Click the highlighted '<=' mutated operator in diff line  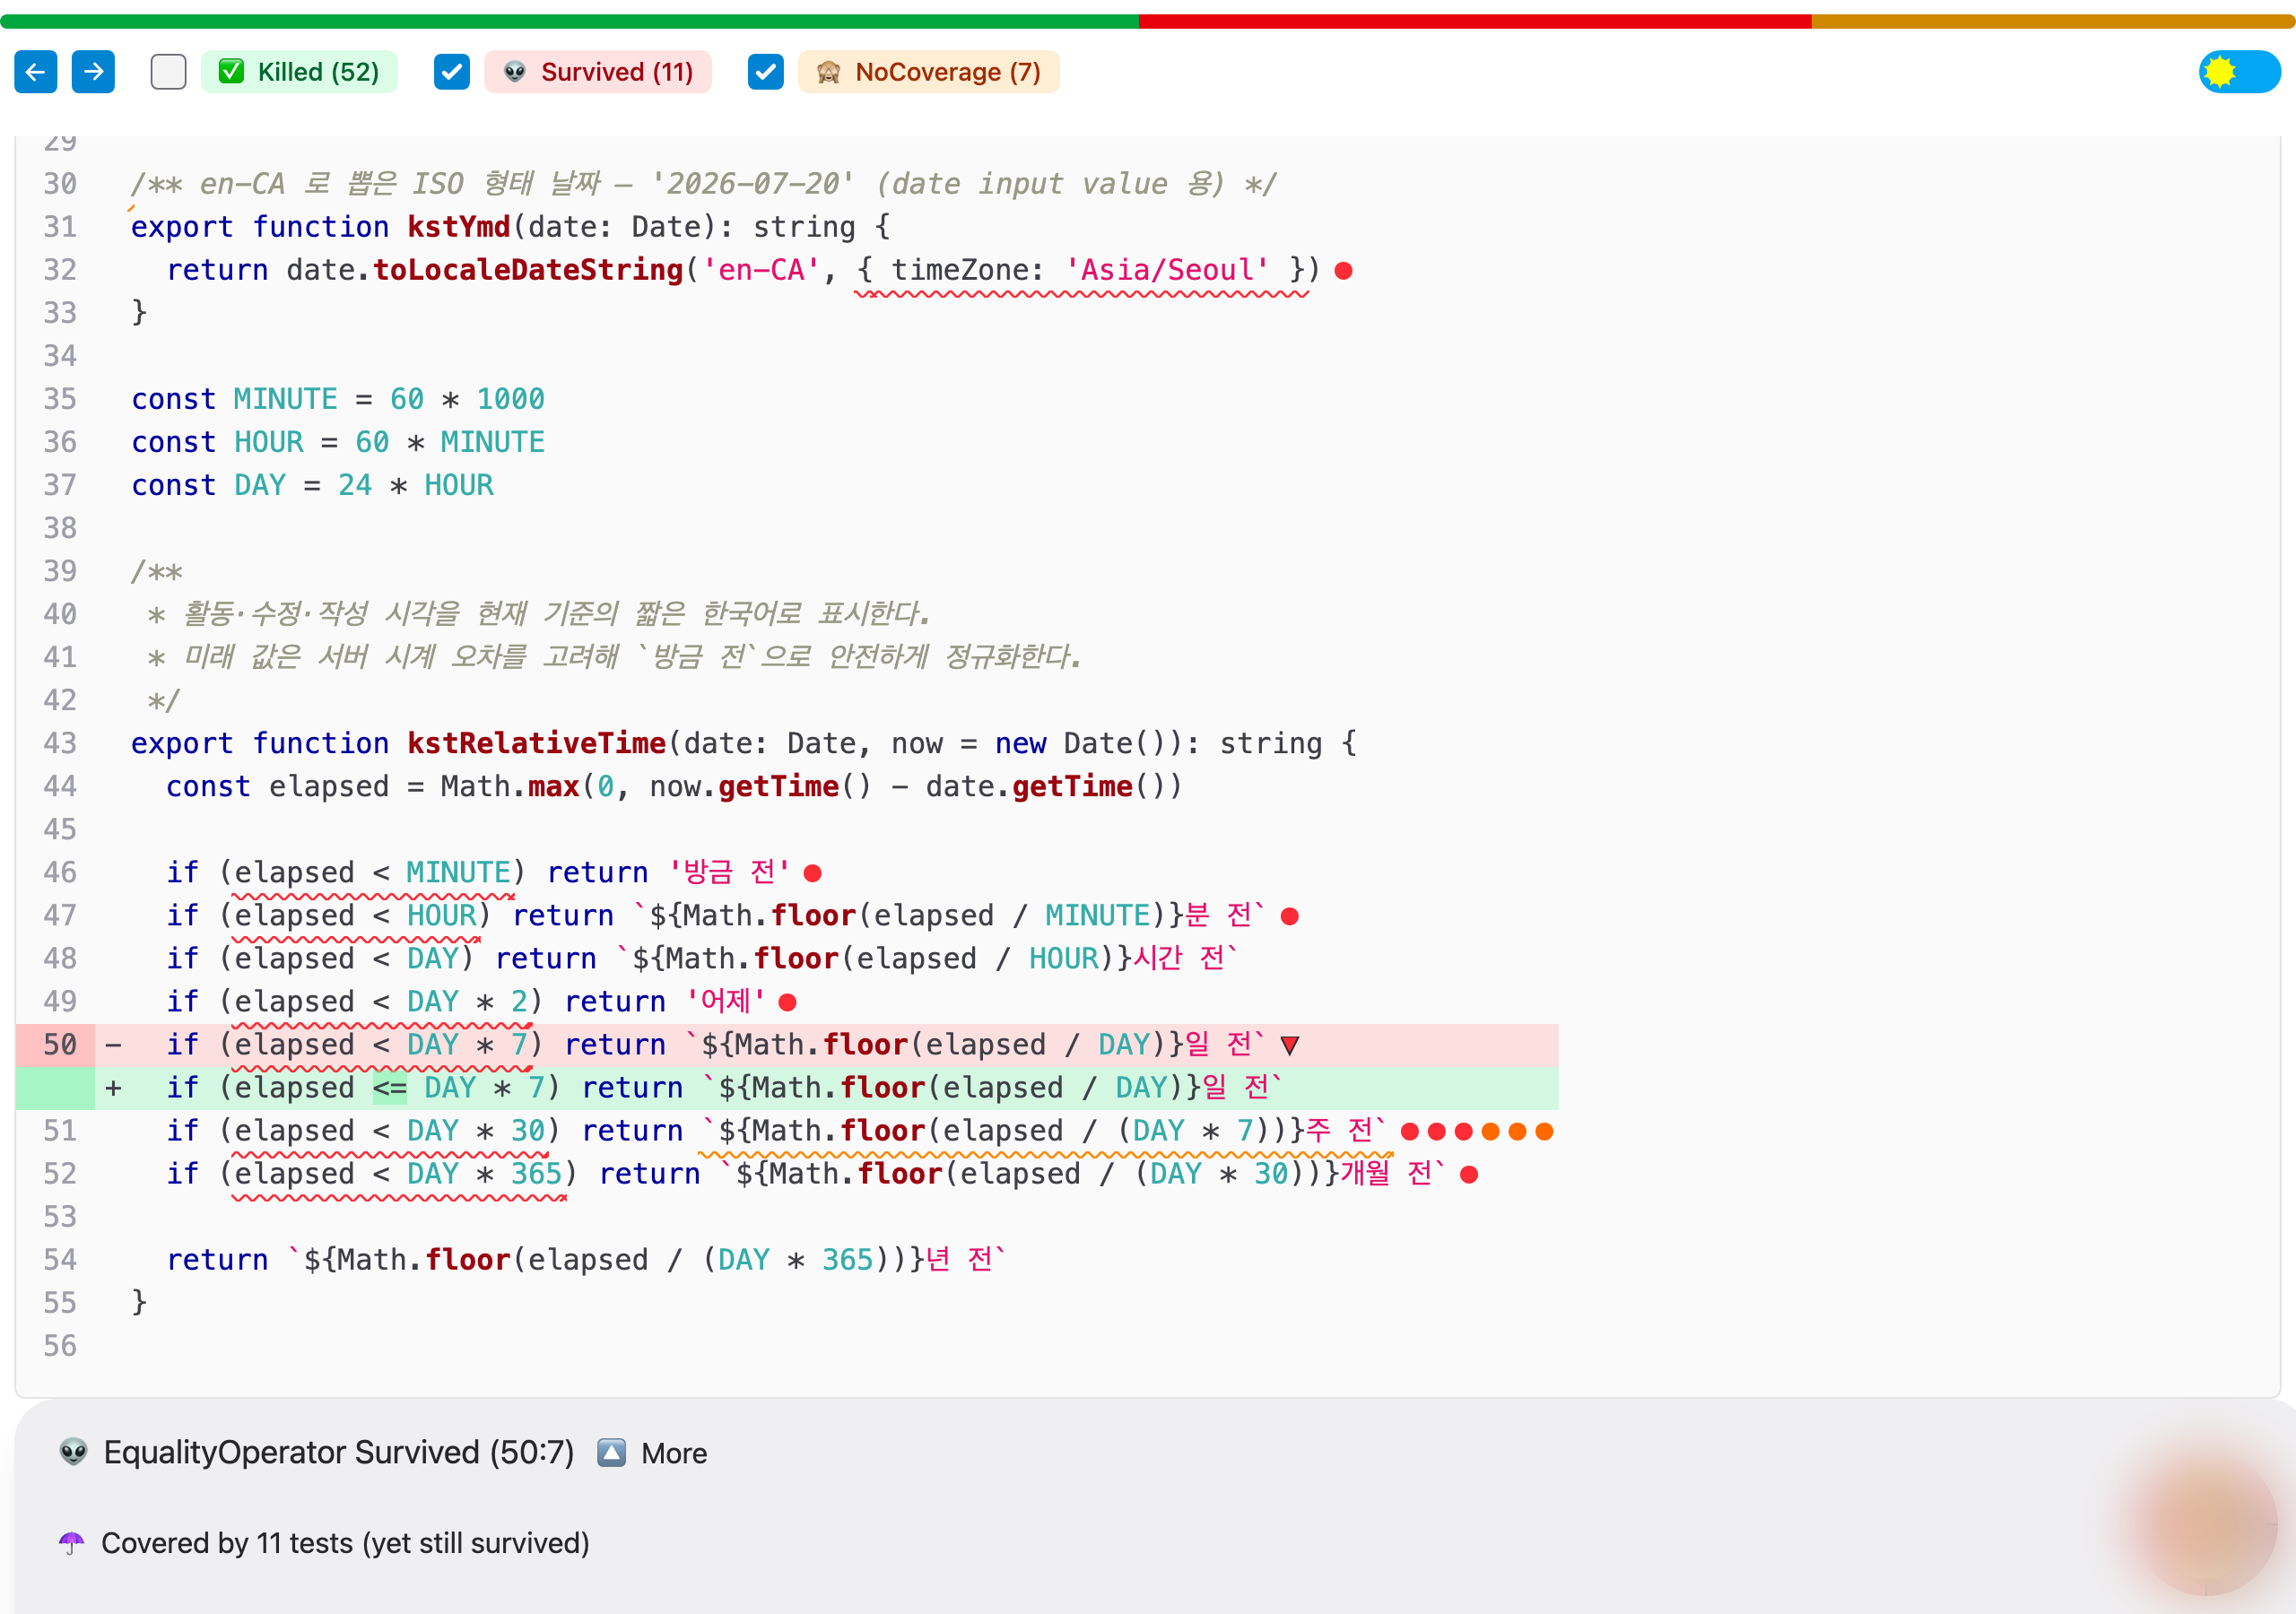click(390, 1088)
